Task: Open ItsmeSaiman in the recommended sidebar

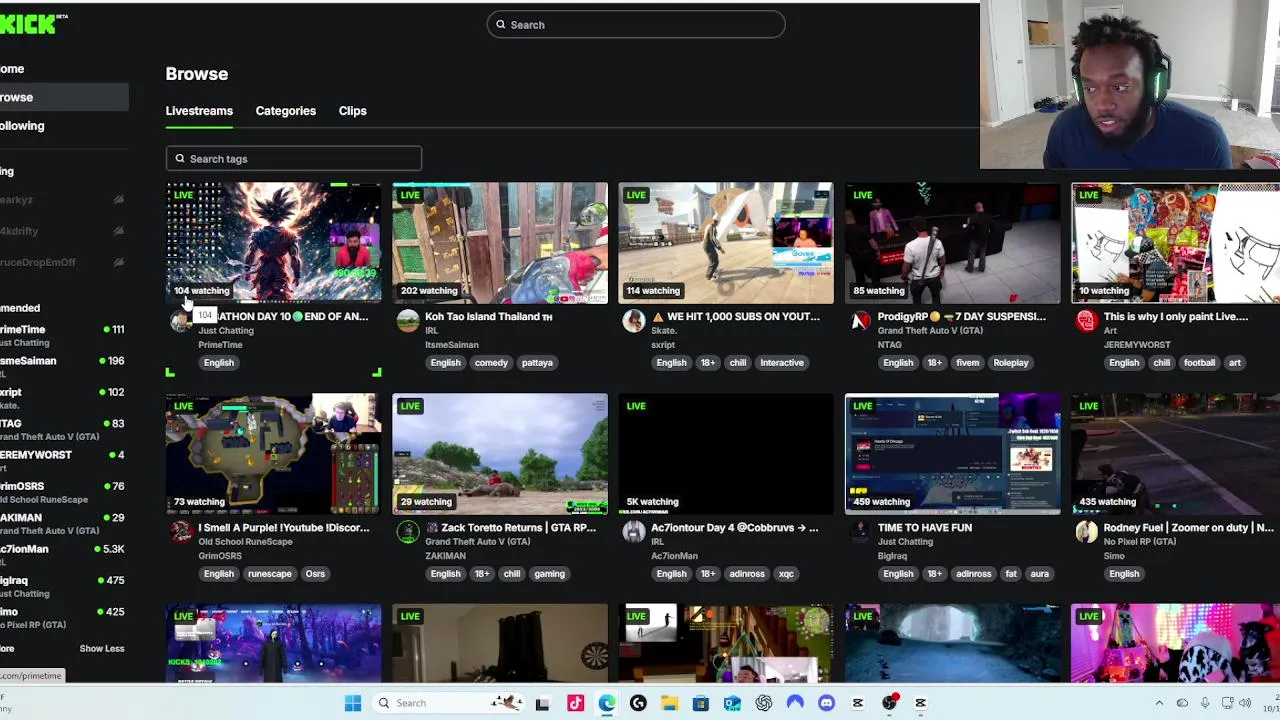Action: tap(62, 365)
